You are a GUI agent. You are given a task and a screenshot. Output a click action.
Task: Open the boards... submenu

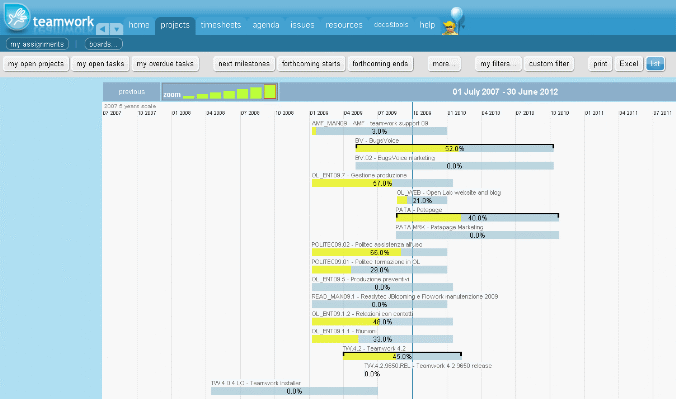103,44
